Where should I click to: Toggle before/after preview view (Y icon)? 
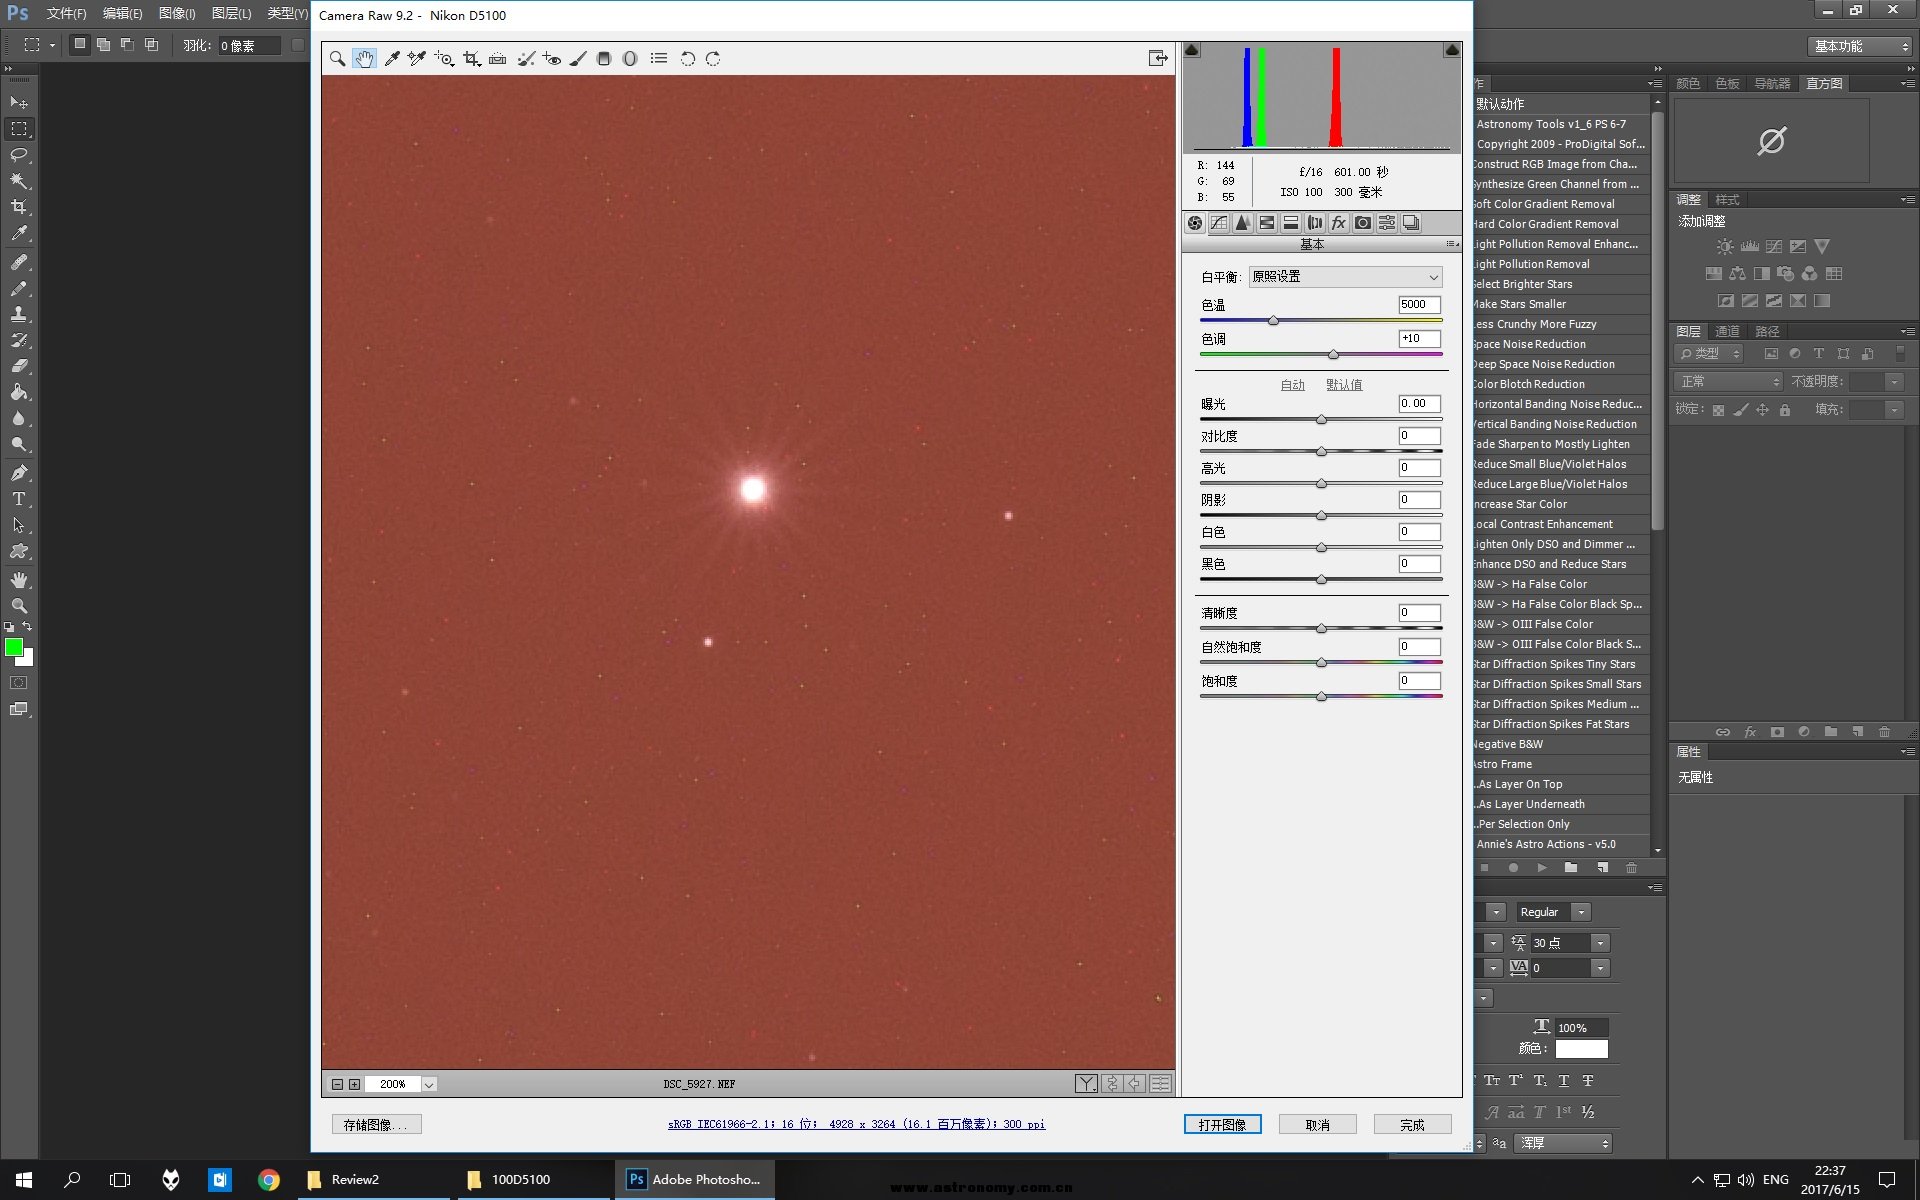1086,1084
